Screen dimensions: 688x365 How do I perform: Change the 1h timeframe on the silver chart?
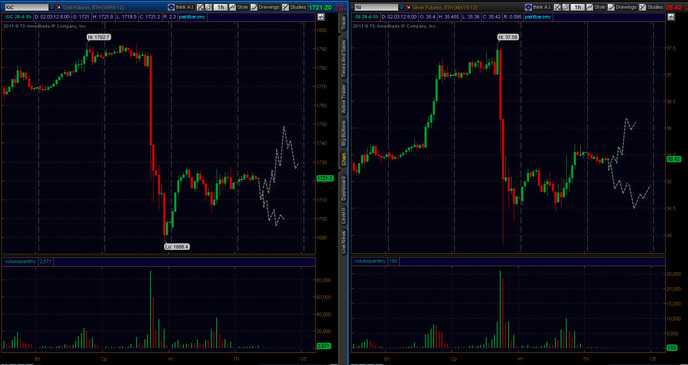coord(577,7)
